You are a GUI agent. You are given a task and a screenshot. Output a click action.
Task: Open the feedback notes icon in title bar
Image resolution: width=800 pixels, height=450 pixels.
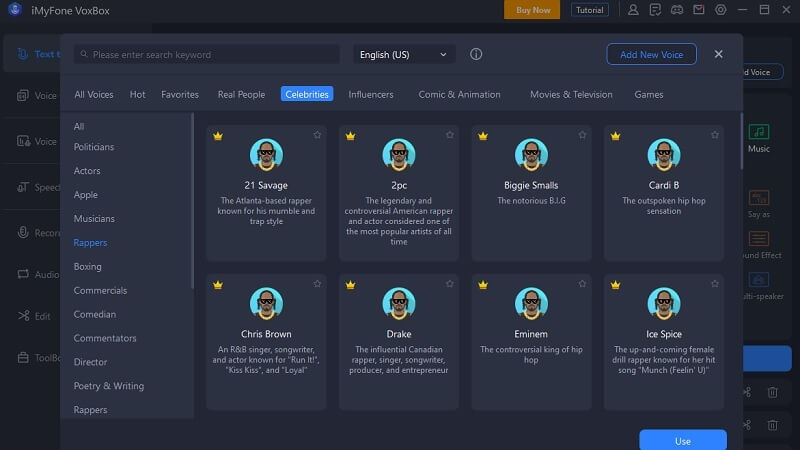pyautogui.click(x=655, y=10)
